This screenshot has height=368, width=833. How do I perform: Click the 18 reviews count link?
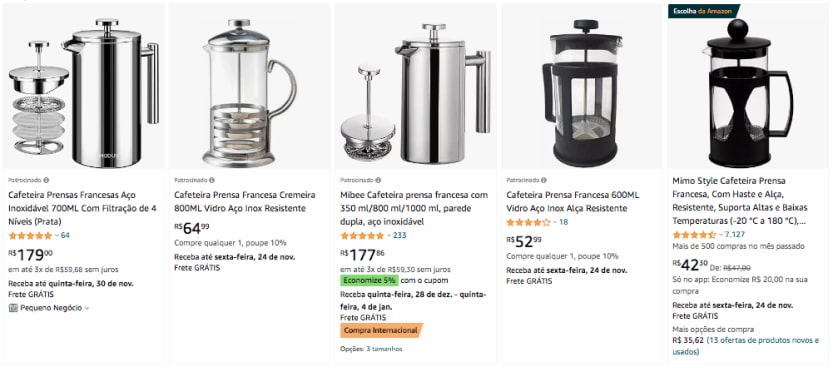point(563,222)
